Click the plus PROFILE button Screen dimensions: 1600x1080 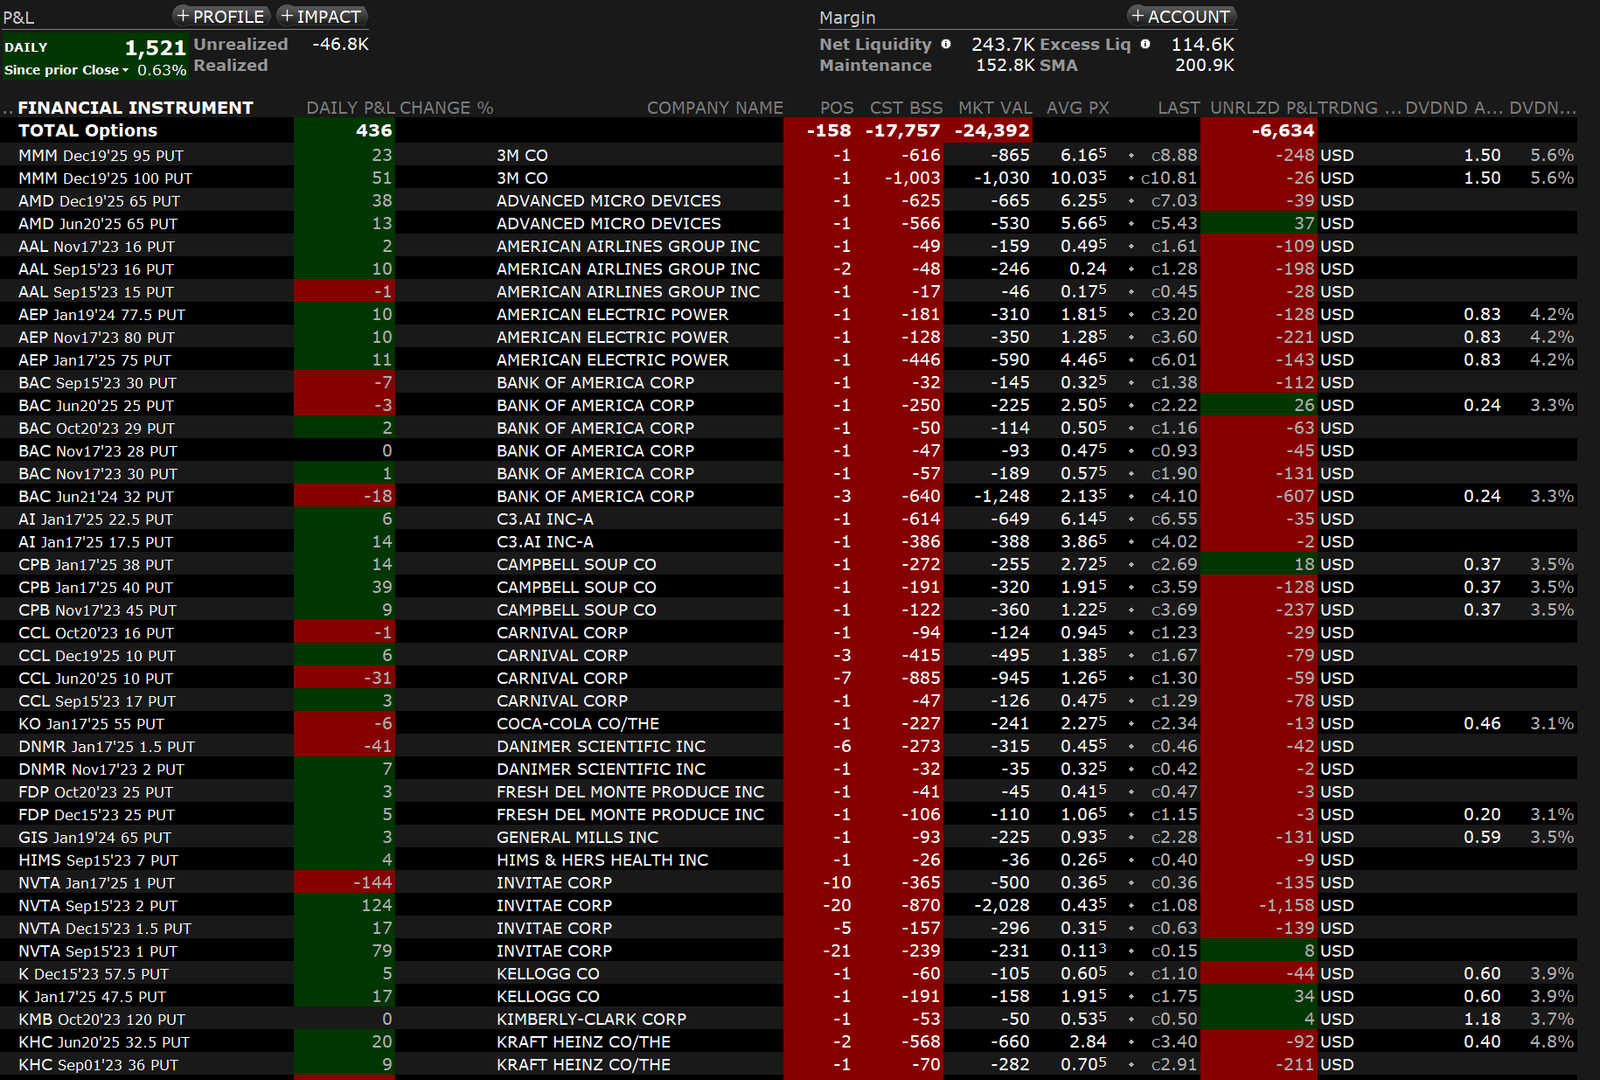220,16
